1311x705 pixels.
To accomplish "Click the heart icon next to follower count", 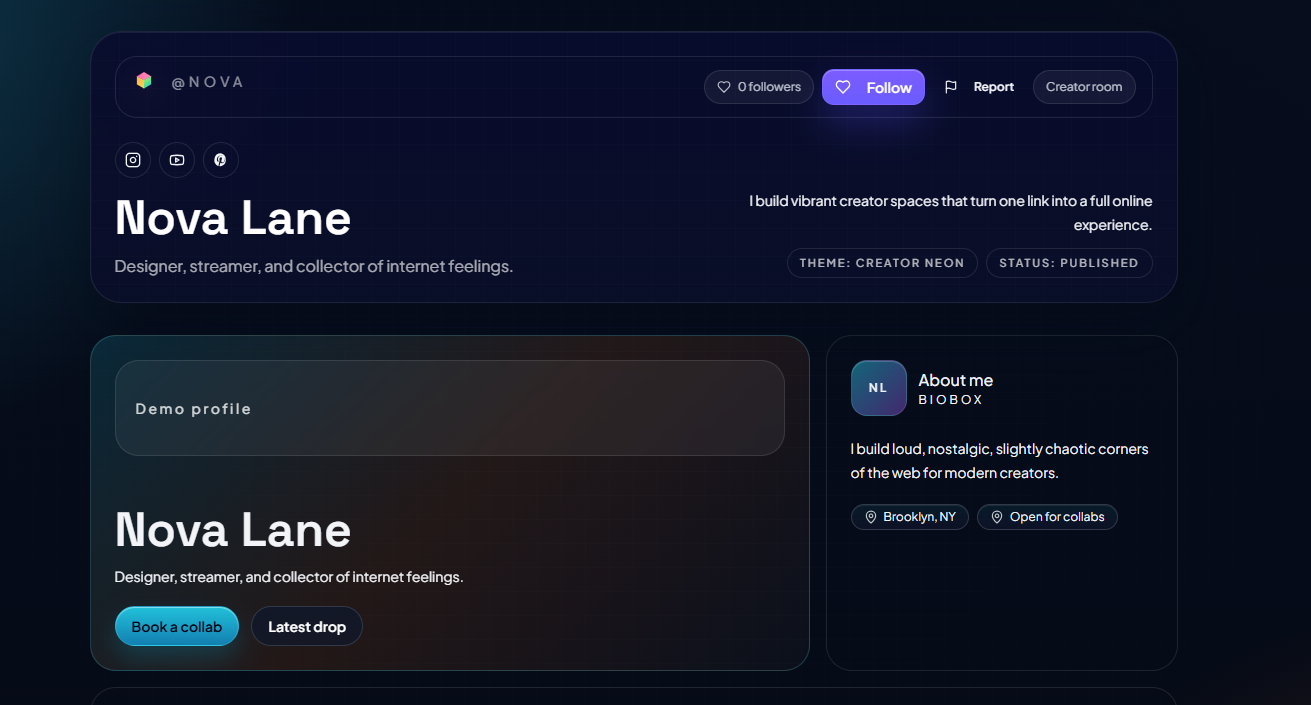I will (x=724, y=87).
